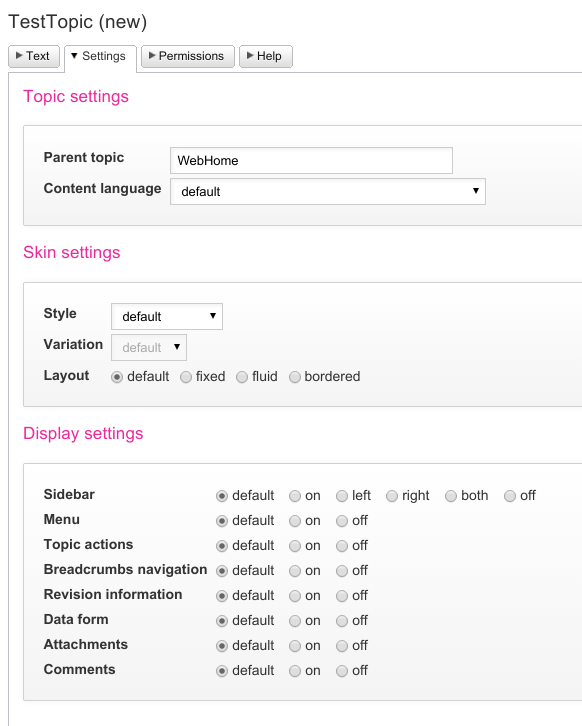
Task: Switch to the Text tab
Action: pos(34,56)
